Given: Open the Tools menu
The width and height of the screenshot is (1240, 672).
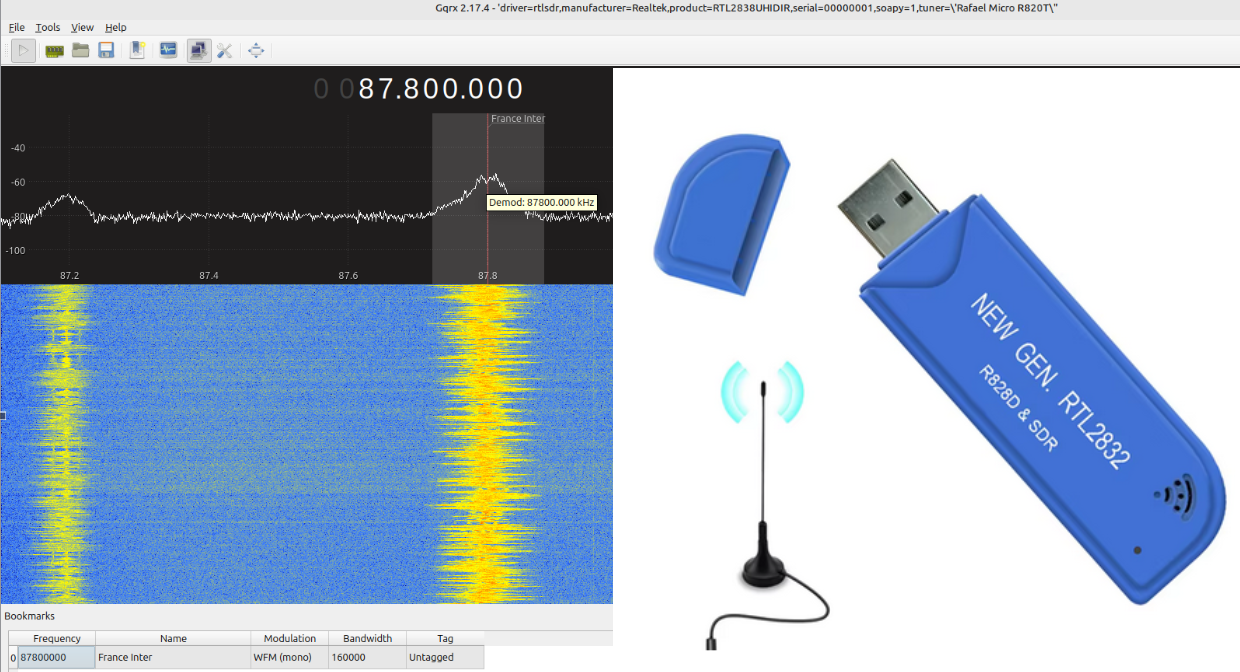Looking at the screenshot, I should [47, 27].
